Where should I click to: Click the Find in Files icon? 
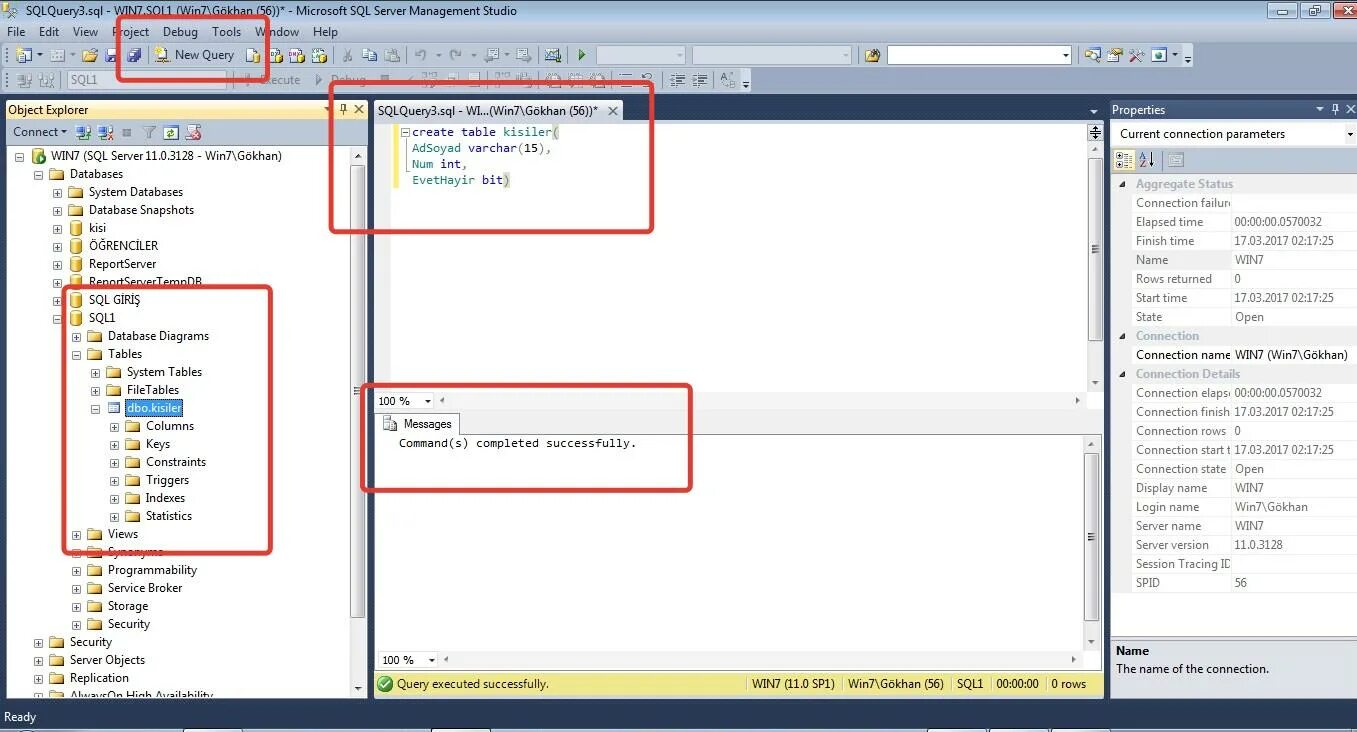[872, 55]
